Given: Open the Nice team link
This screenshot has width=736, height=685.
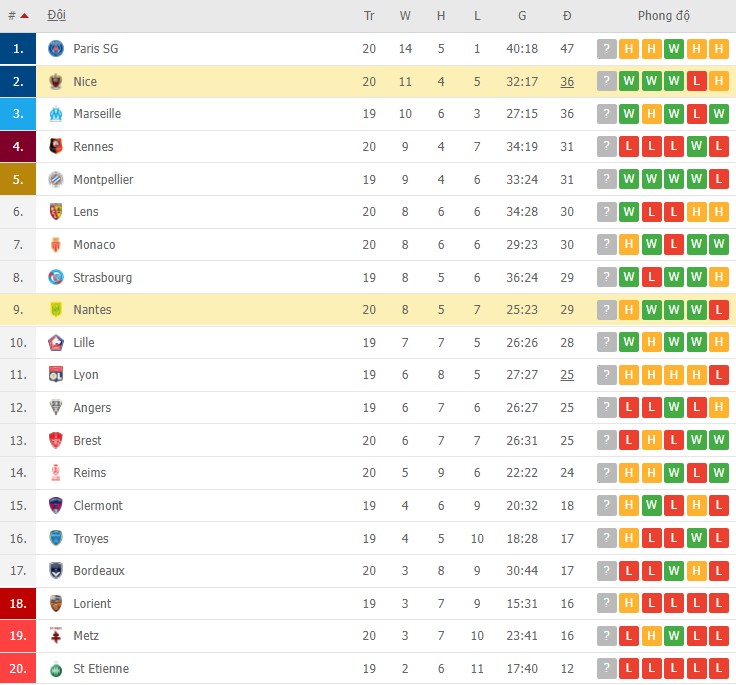Looking at the screenshot, I should click(x=85, y=82).
